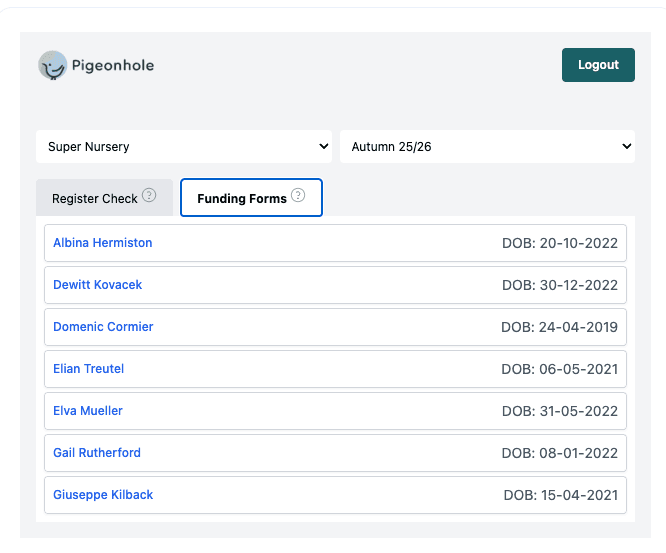Select the Funding Forms tab

click(242, 198)
